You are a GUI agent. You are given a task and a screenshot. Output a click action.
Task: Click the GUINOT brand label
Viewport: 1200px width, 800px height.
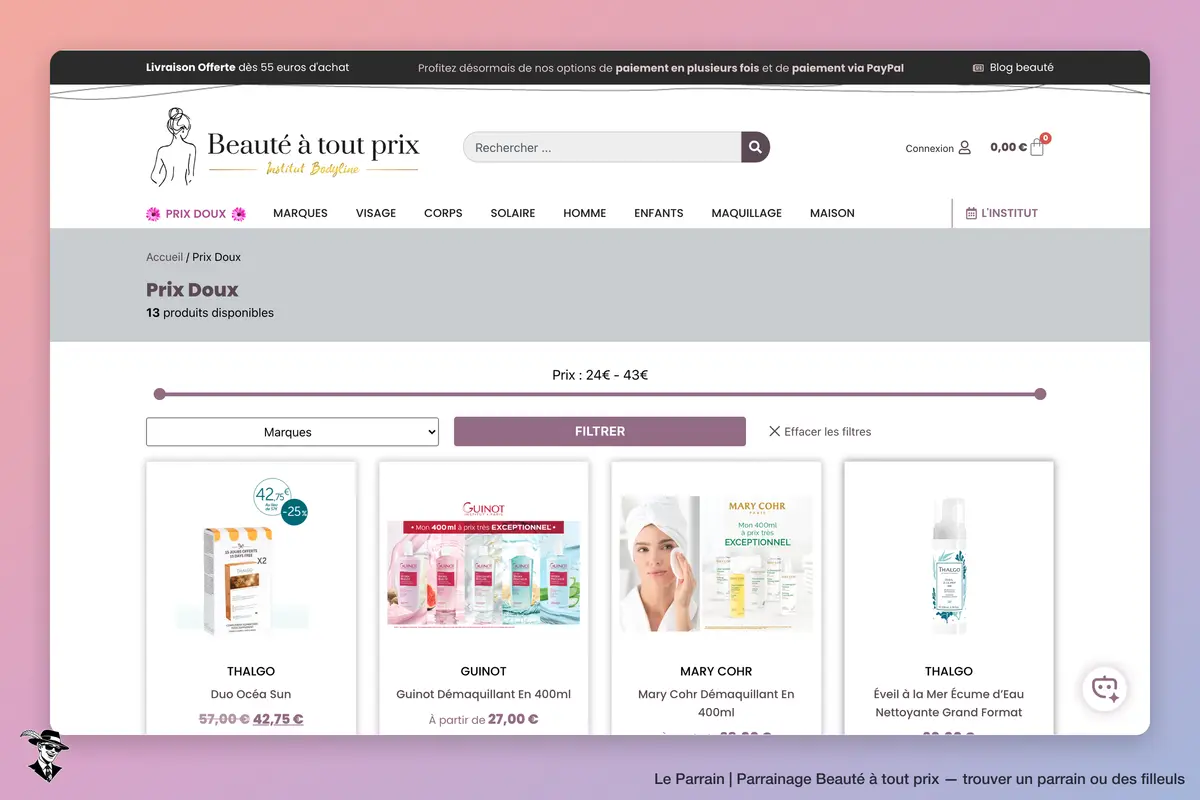click(484, 671)
